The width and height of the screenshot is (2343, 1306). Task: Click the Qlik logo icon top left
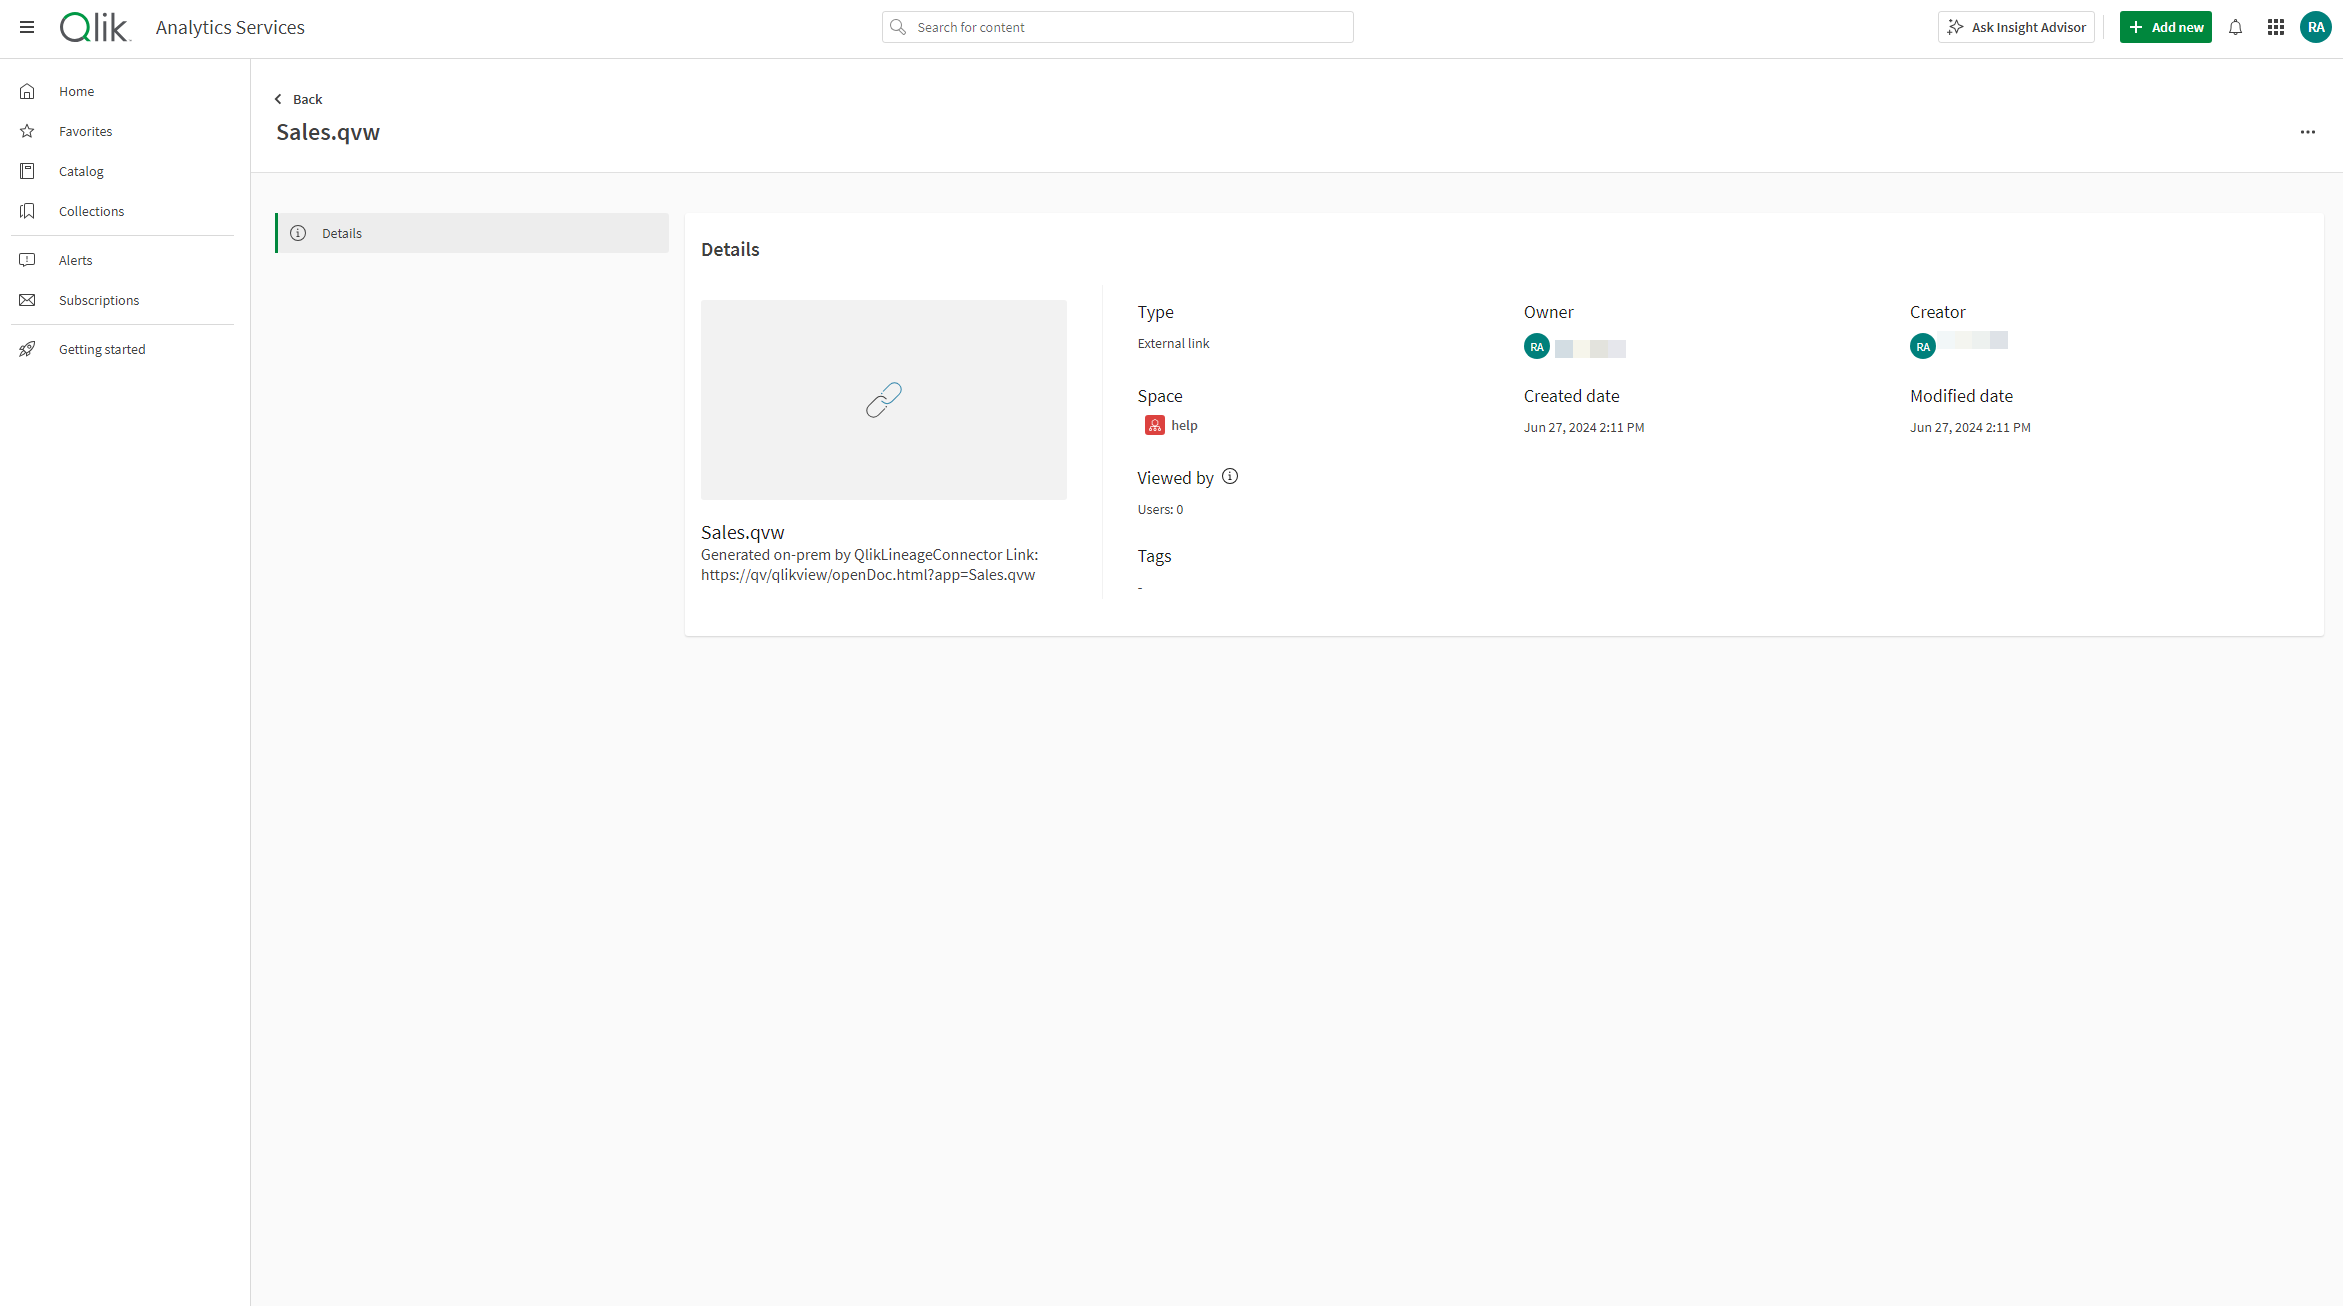pyautogui.click(x=93, y=27)
